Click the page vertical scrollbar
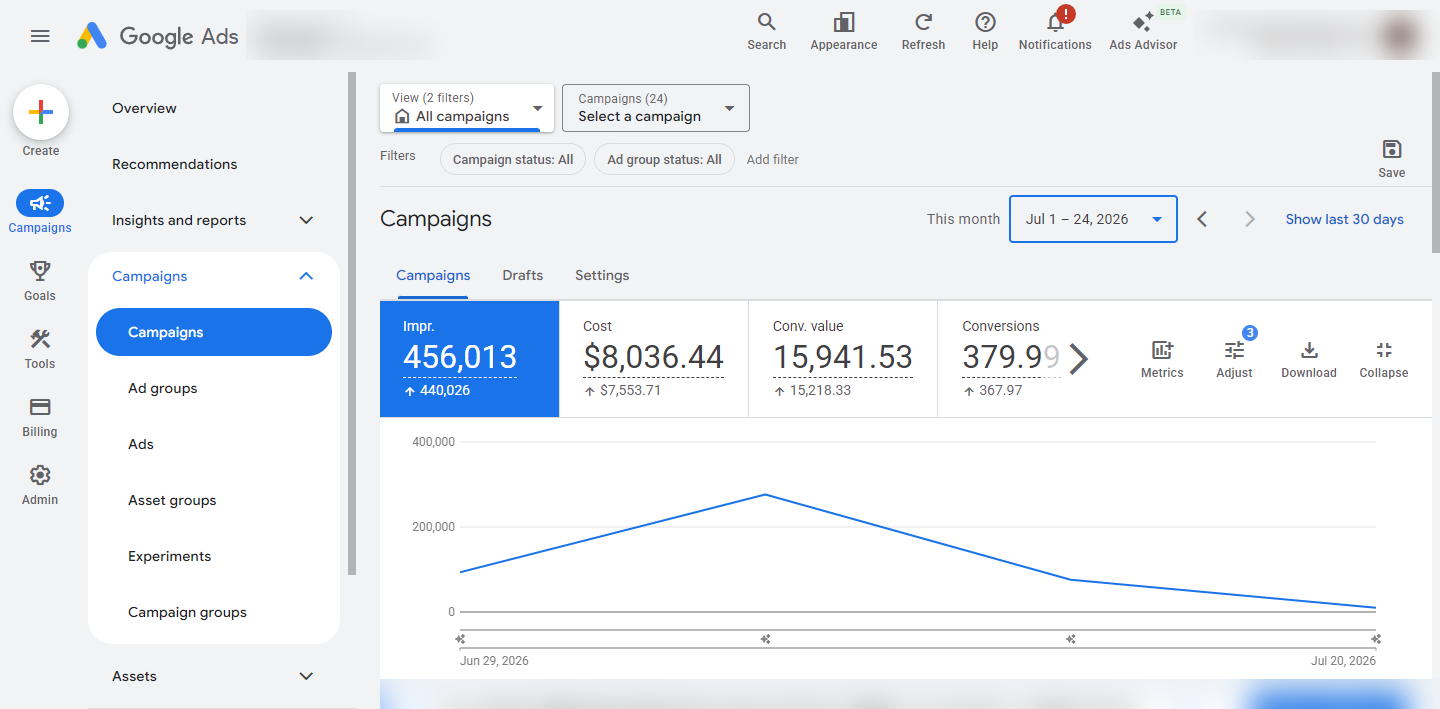Screen dimensions: 1440x709 coord(1436,162)
